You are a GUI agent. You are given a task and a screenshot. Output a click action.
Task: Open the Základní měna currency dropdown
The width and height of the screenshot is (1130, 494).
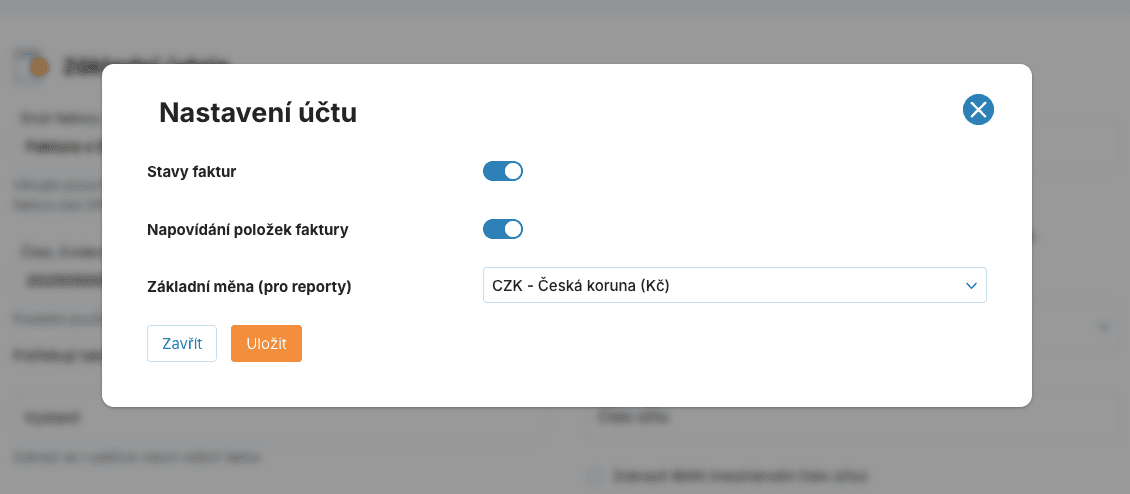pos(734,285)
